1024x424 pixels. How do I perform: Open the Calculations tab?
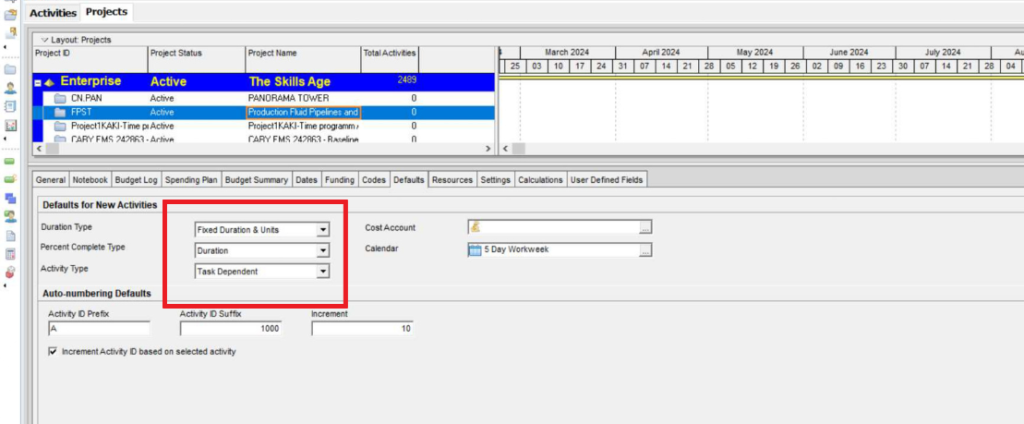(541, 180)
